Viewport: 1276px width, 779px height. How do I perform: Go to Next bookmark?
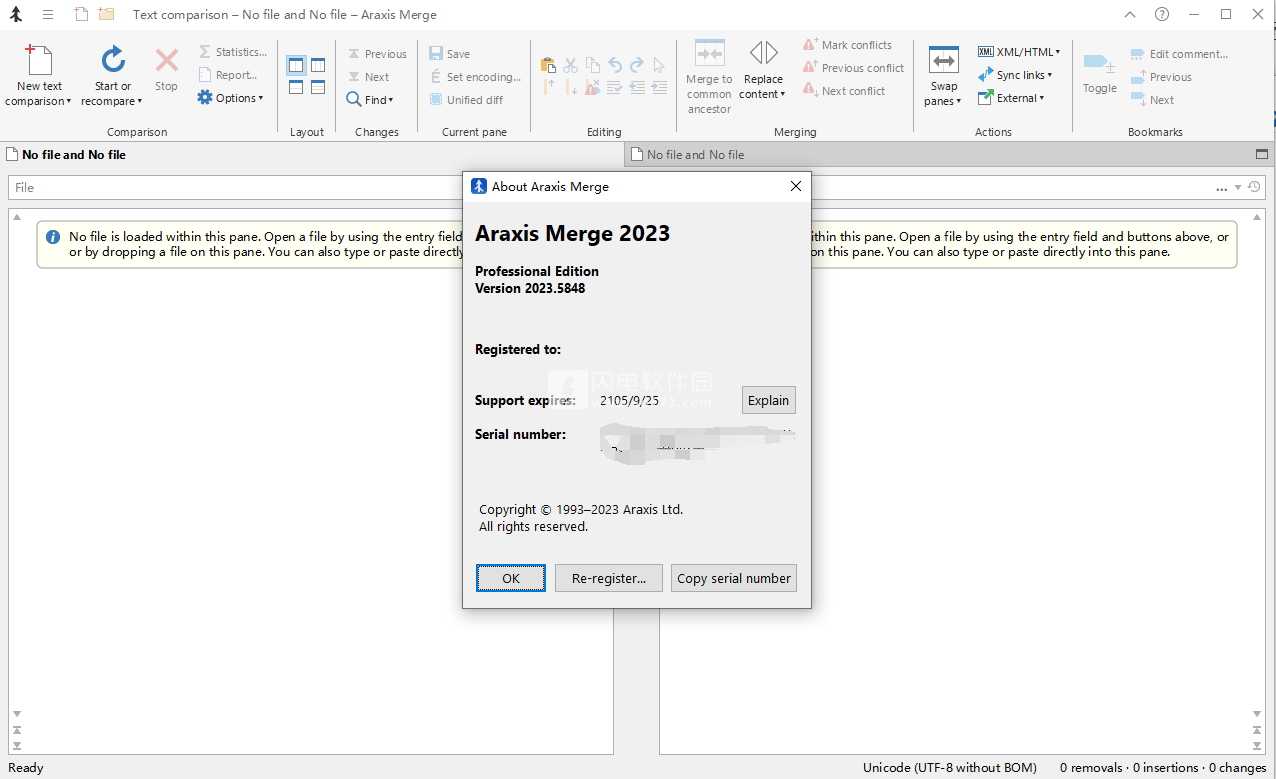pos(1153,100)
